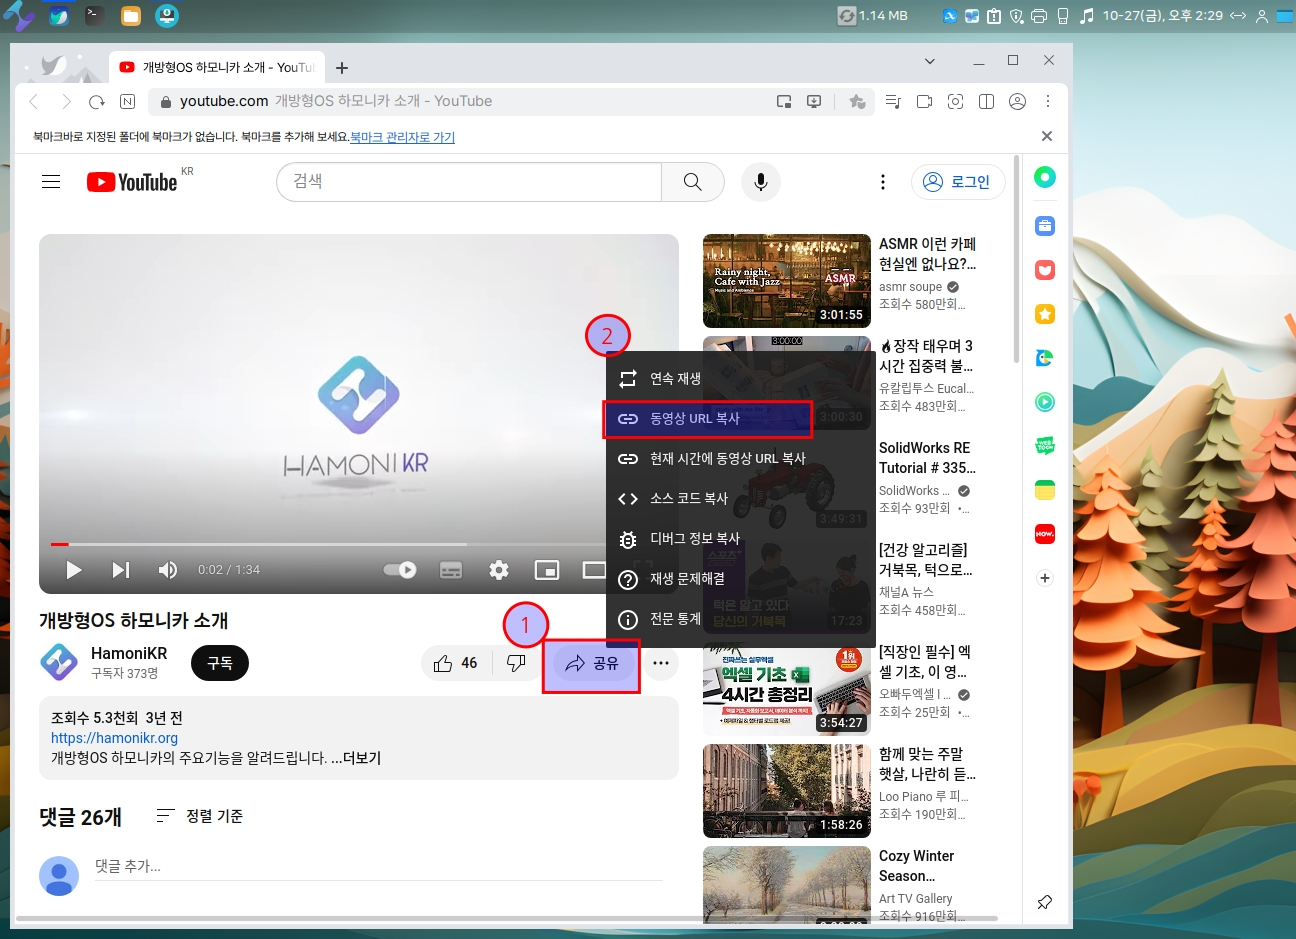Expand description with 더보기
Image resolution: width=1296 pixels, height=939 pixels.
click(x=361, y=758)
